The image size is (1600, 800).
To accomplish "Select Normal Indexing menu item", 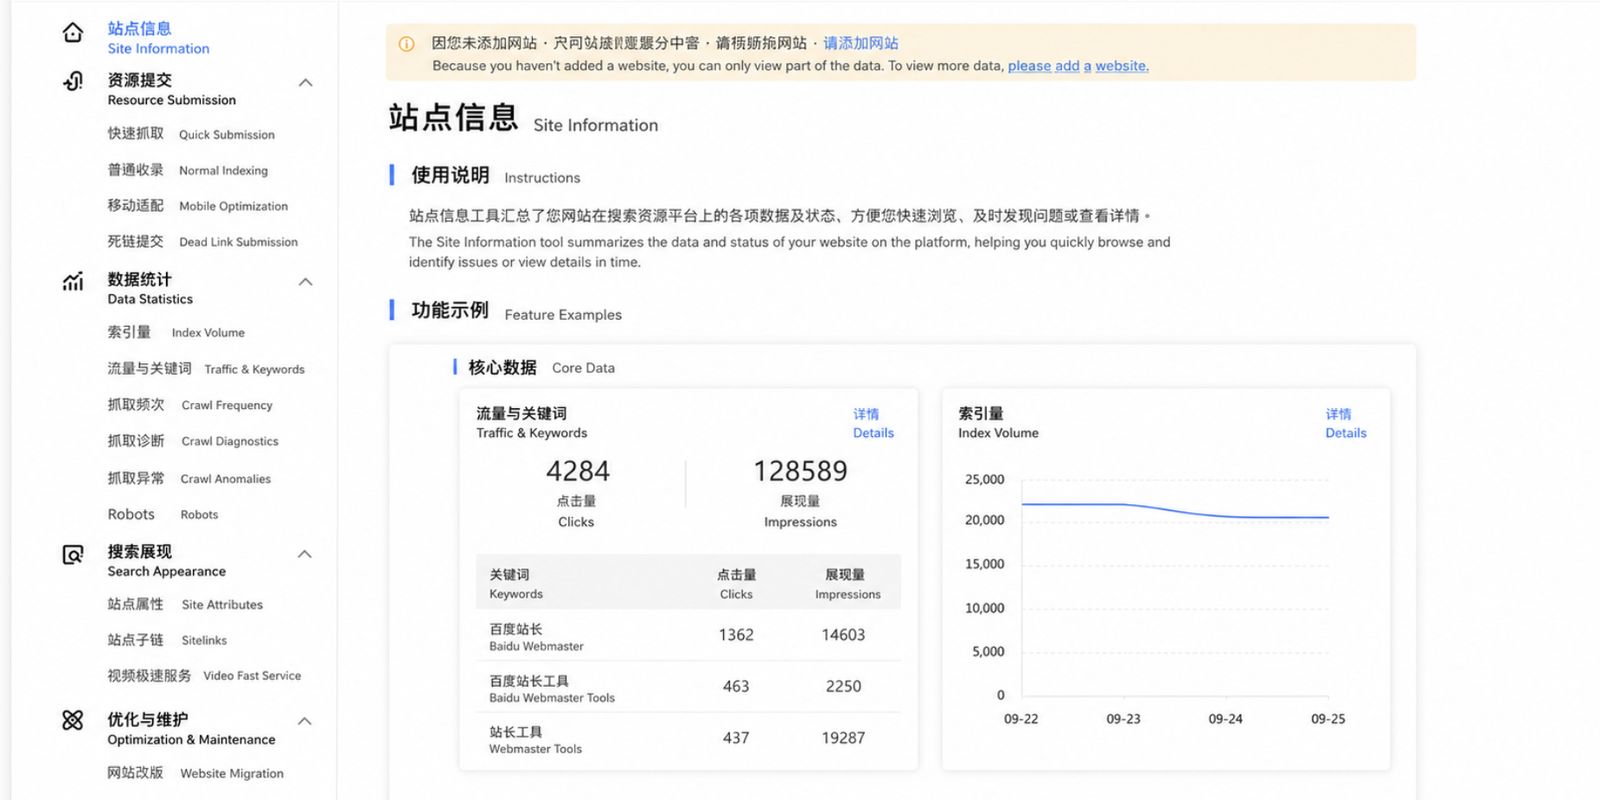I will tap(188, 170).
